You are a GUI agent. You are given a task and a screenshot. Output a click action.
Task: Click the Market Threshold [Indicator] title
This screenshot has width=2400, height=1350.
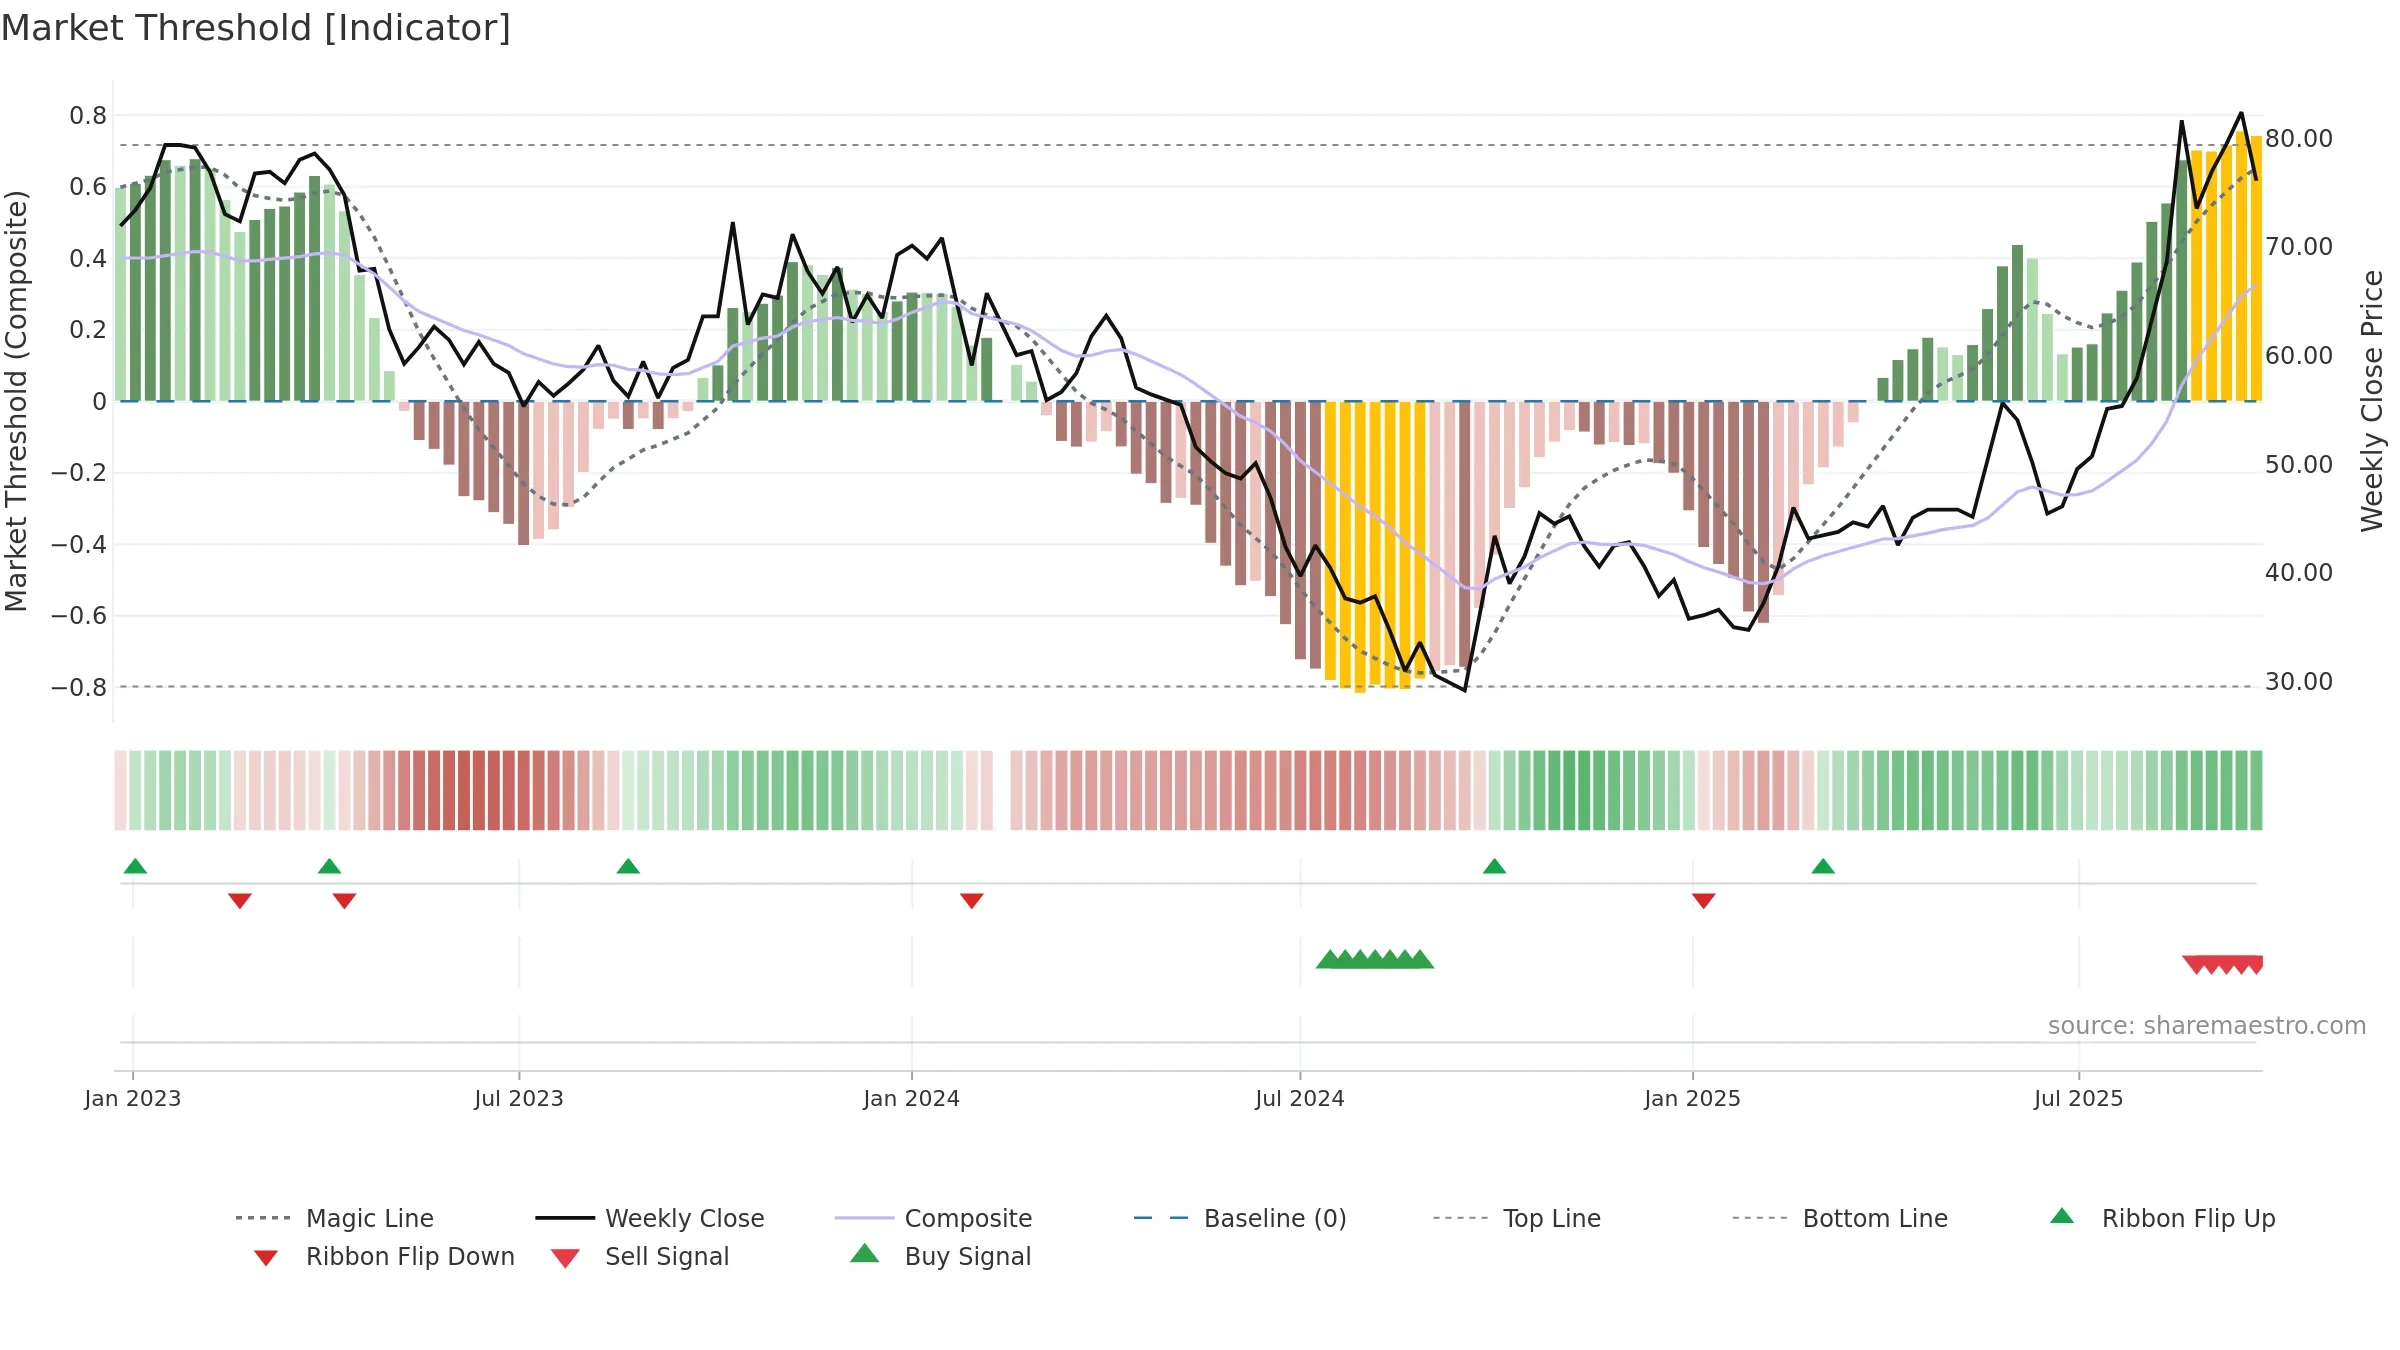pos(256,28)
